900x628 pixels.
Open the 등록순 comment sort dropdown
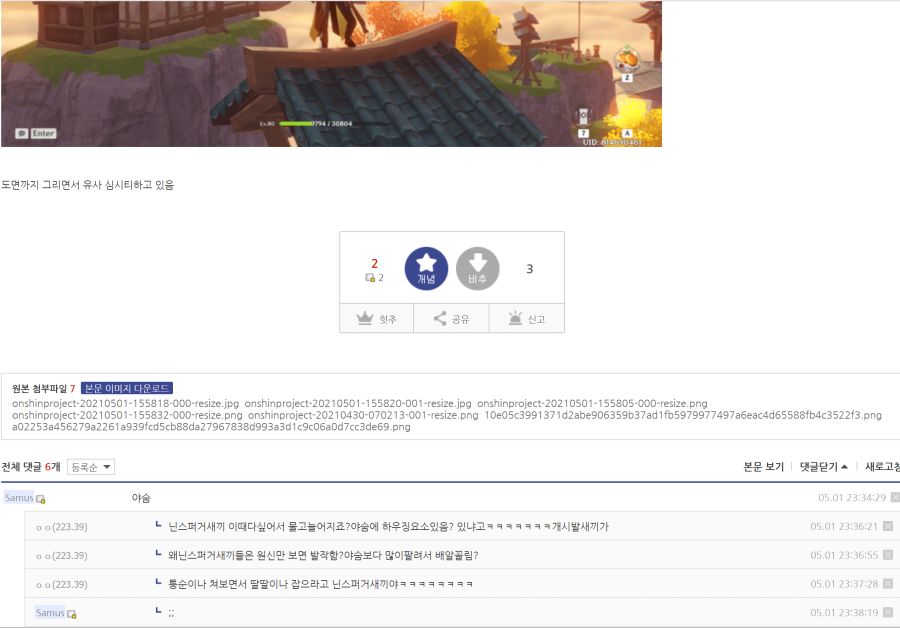[x=91, y=467]
